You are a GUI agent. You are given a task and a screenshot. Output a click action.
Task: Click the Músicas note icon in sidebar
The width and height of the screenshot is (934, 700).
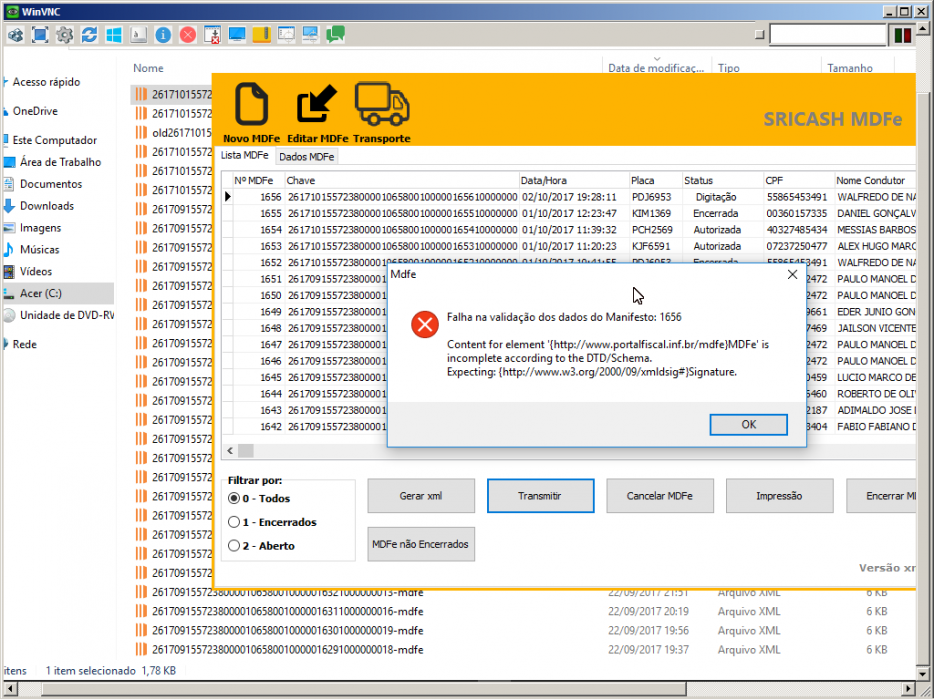click(x=9, y=250)
